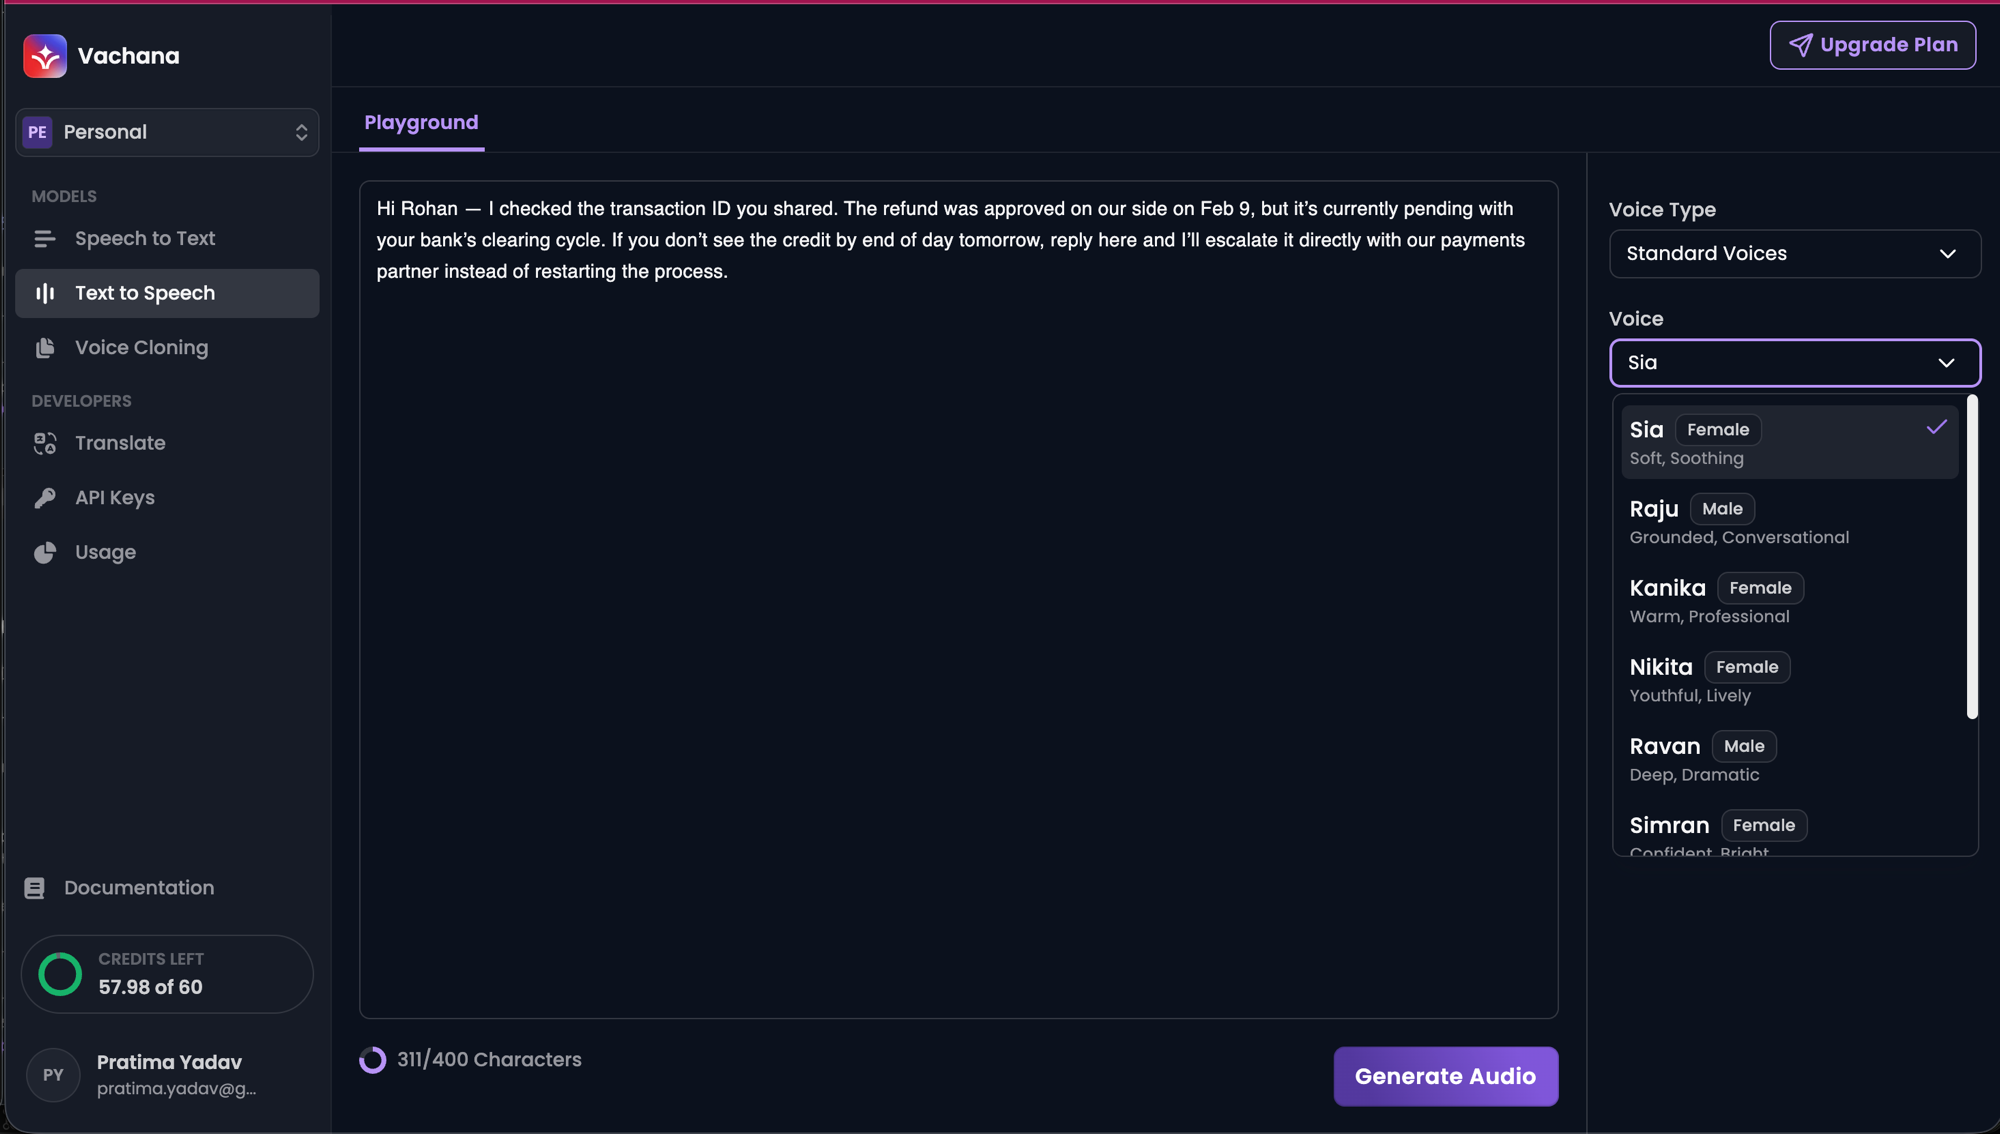
Task: Open the Translate icon in sidebar
Action: (45, 443)
